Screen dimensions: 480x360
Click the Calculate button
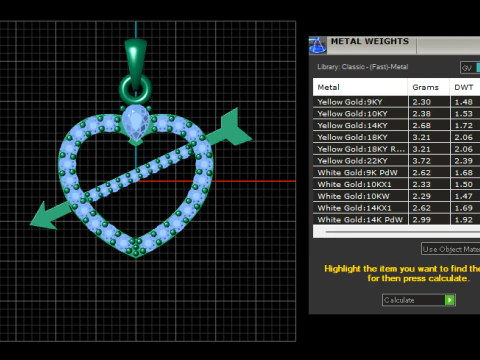(419, 300)
